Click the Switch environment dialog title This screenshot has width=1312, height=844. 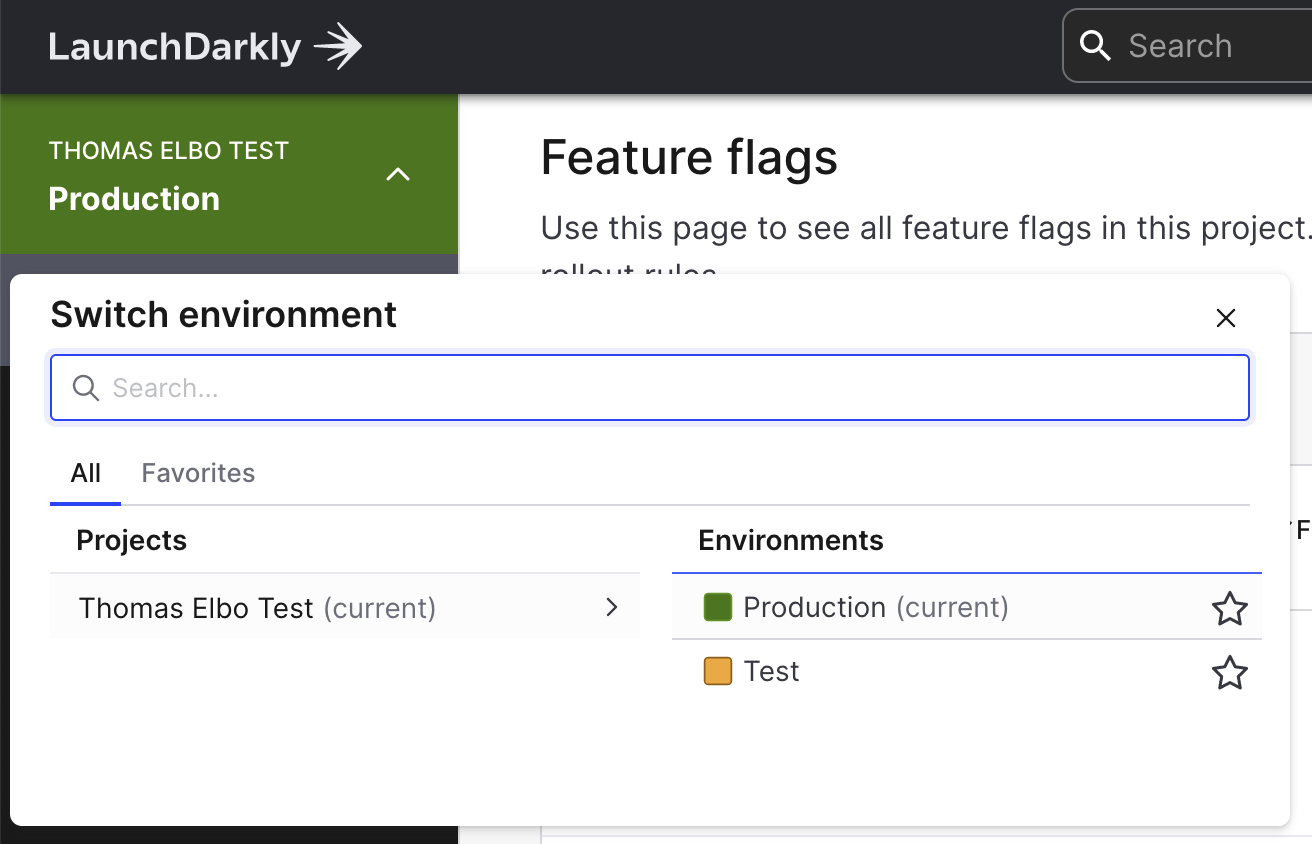pyautogui.click(x=224, y=315)
